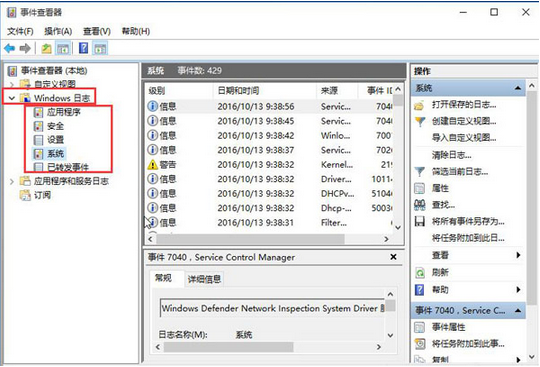Click 将所有事件另存为... action
The width and height of the screenshot is (540, 367).
[468, 221]
